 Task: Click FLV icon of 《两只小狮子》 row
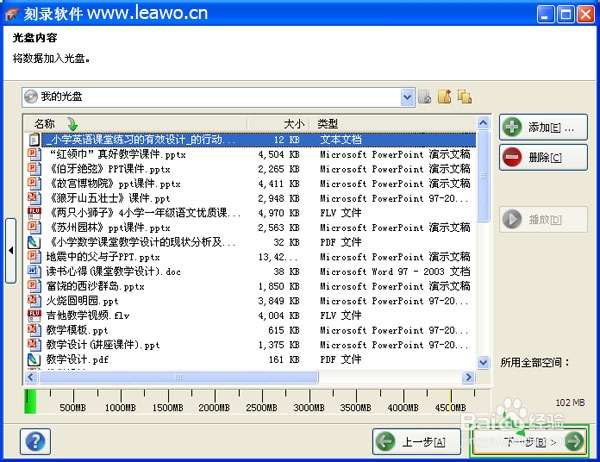click(34, 213)
